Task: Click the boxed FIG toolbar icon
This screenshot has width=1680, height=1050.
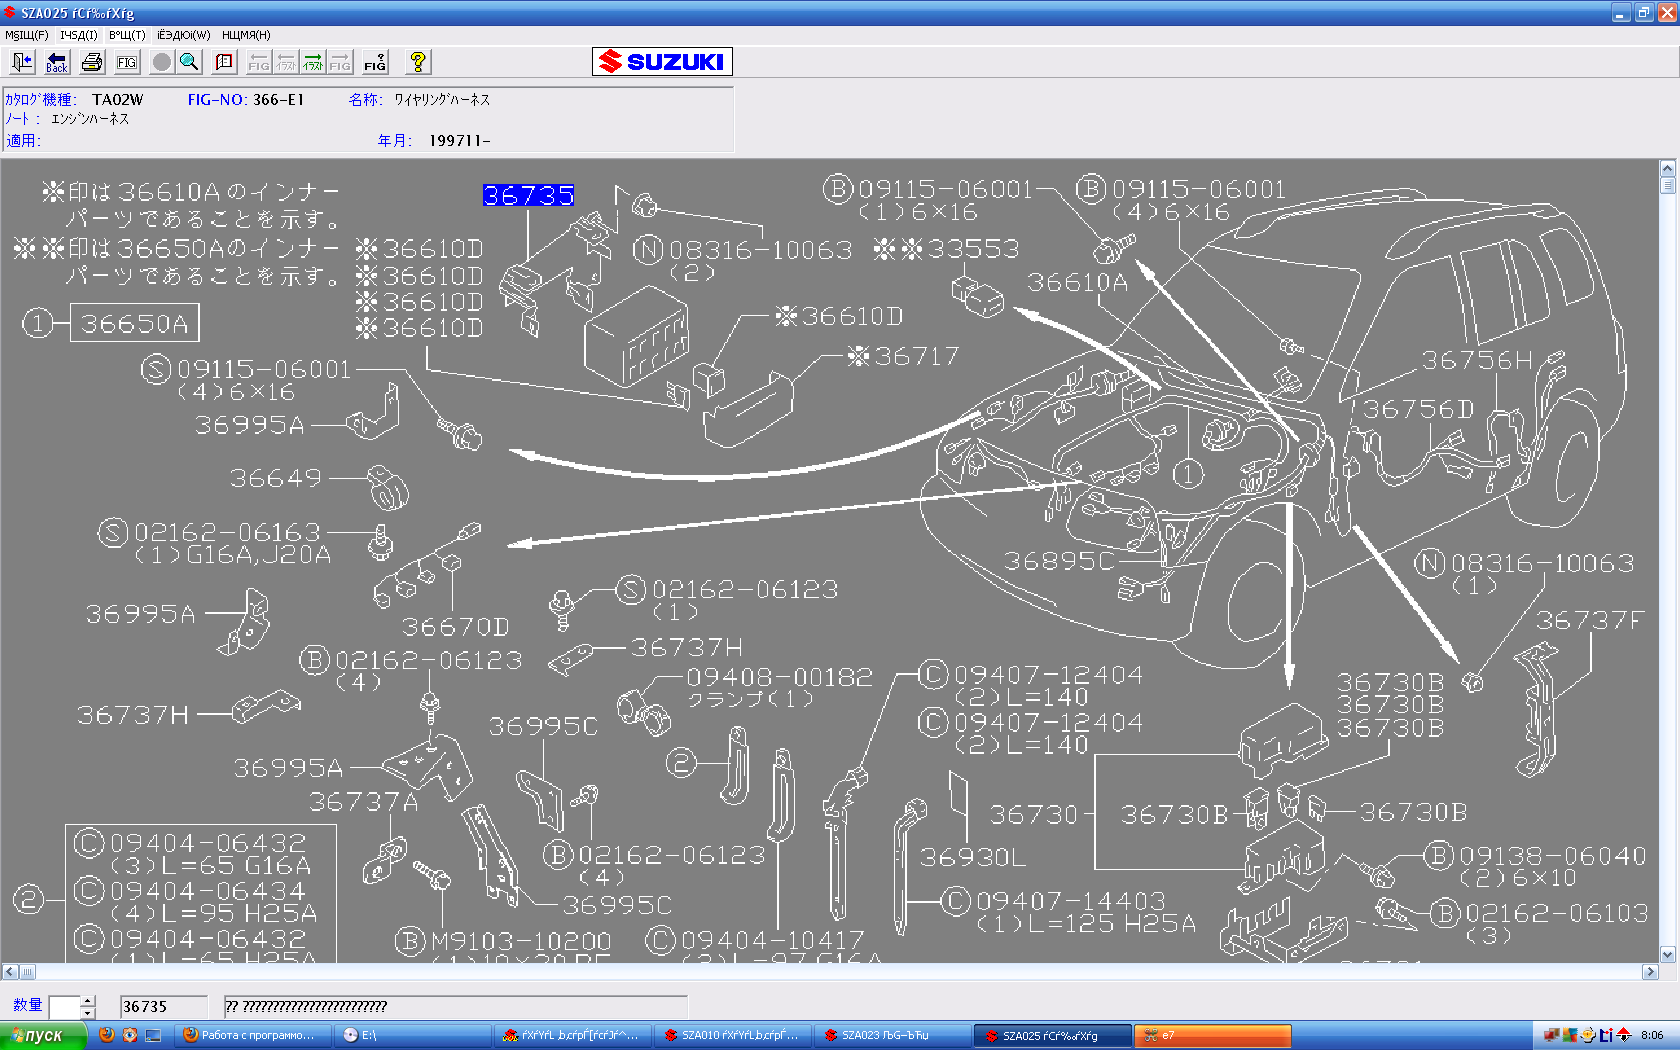Action: (127, 62)
